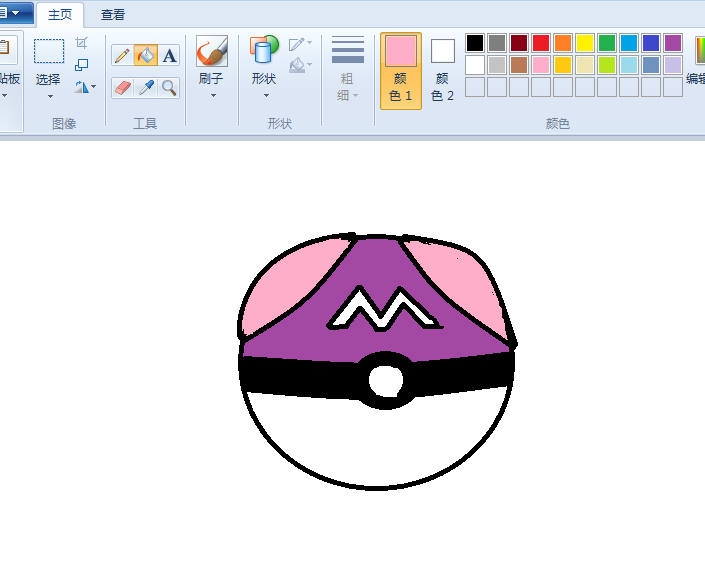Select the Pencil tool
Viewport: 705px width, 580px height.
[x=122, y=56]
